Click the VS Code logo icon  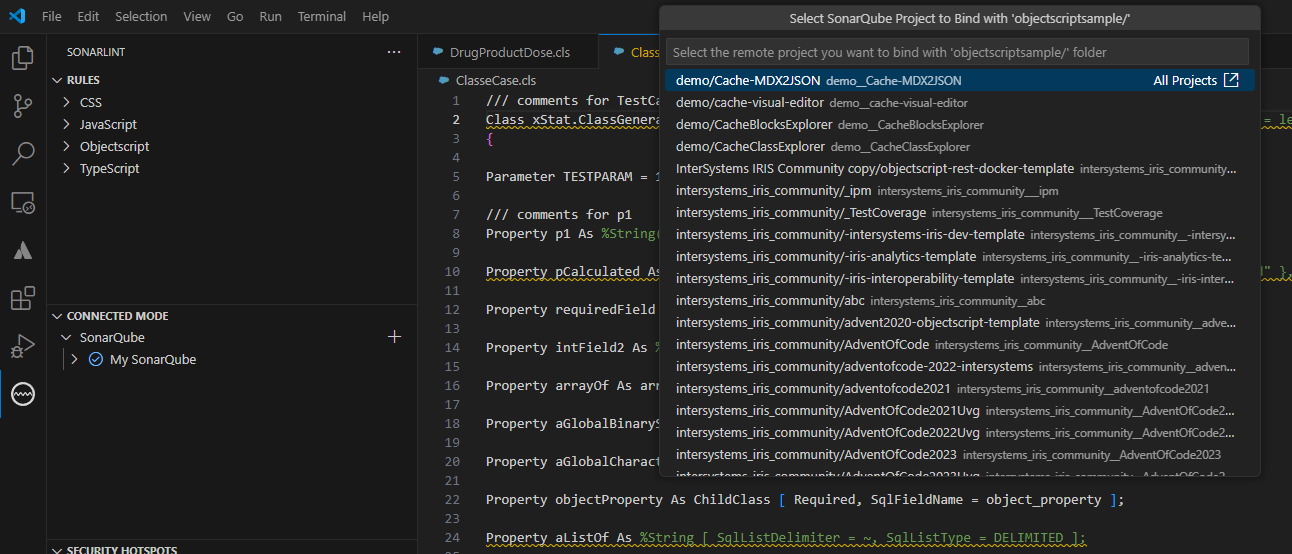pos(17,16)
